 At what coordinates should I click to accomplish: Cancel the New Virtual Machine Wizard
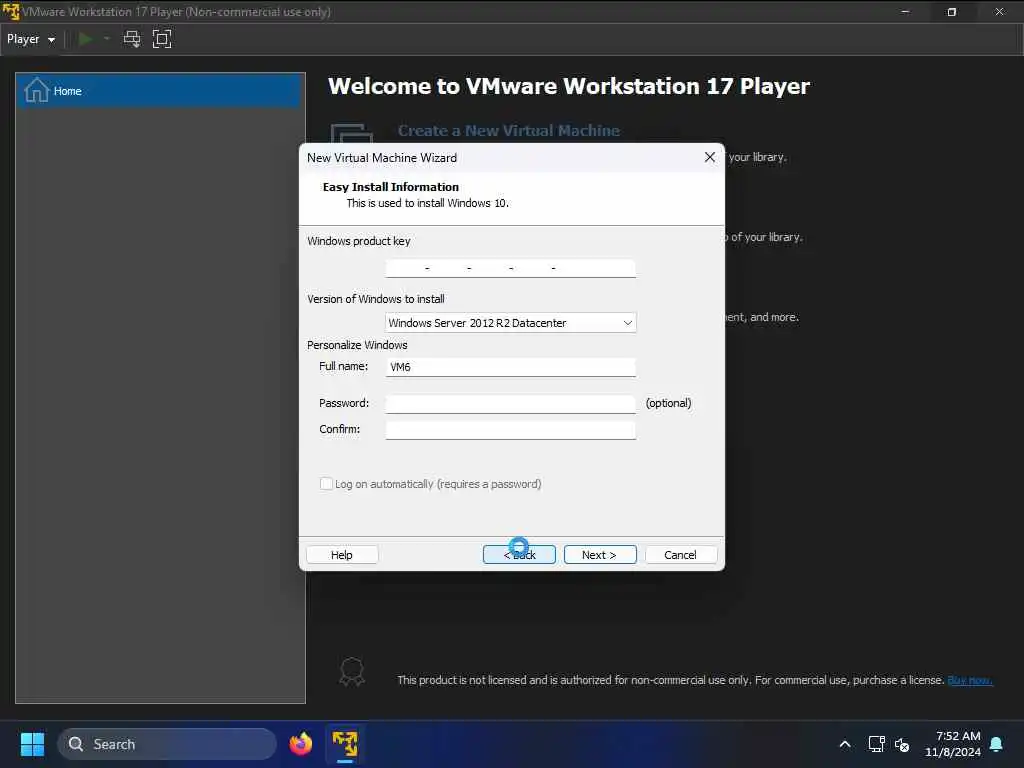tap(680, 554)
